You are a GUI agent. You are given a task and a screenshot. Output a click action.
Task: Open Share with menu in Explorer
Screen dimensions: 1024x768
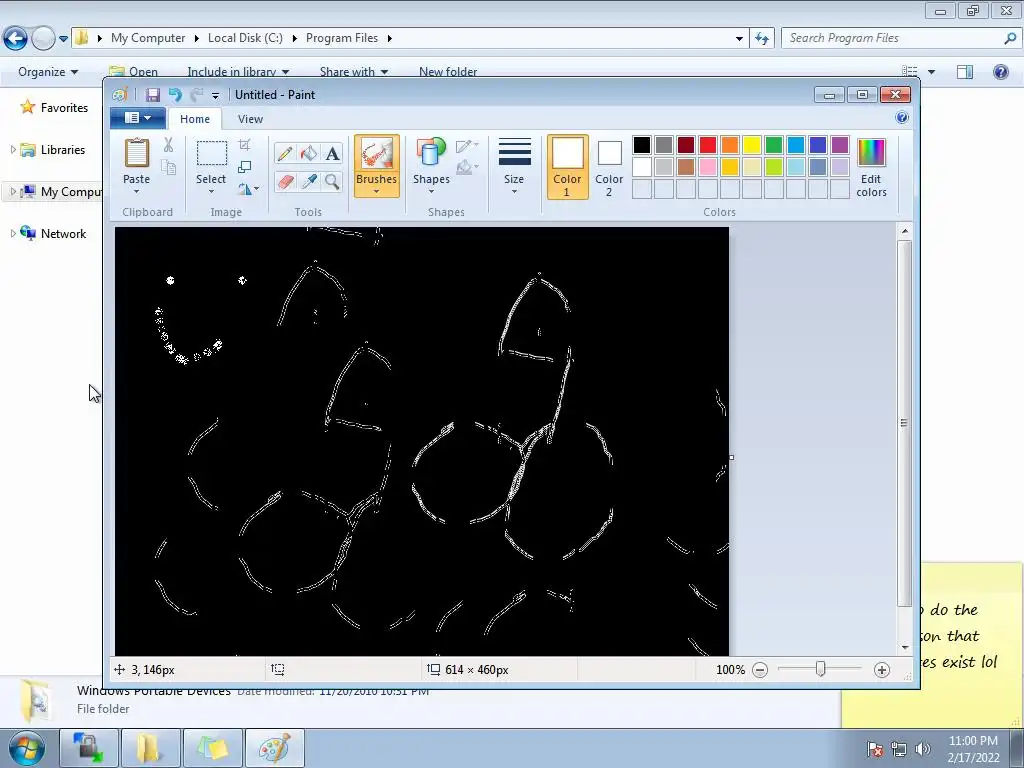(353, 72)
